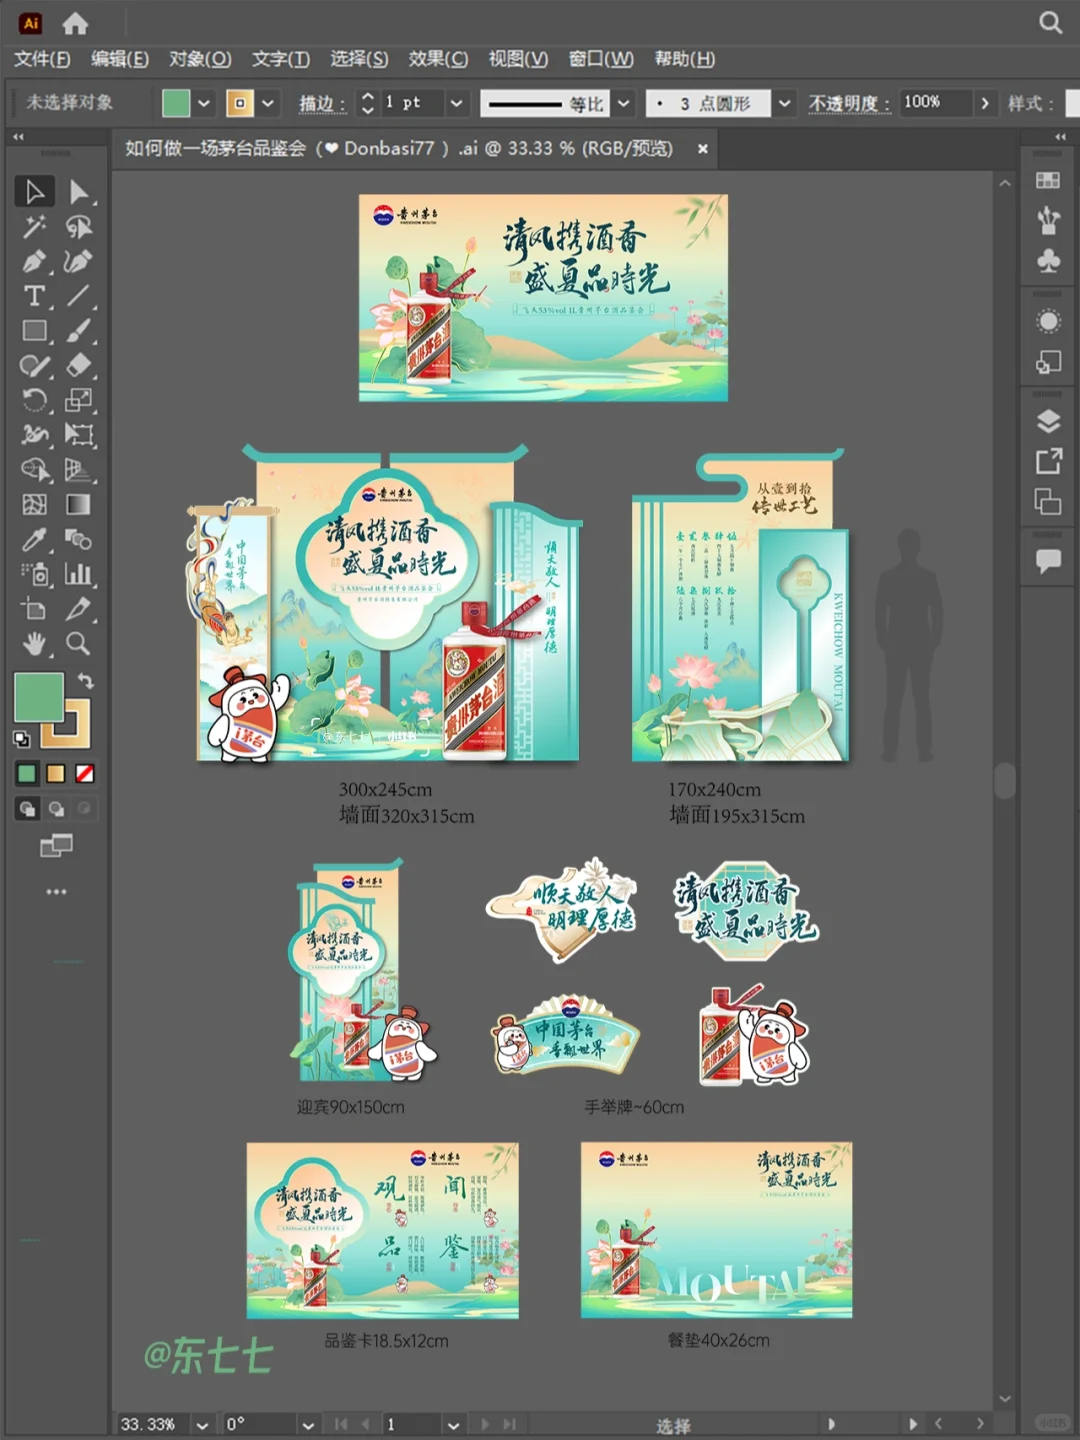This screenshot has width=1080, height=1440.
Task: Click green fill swatch in control bar
Action: (176, 103)
